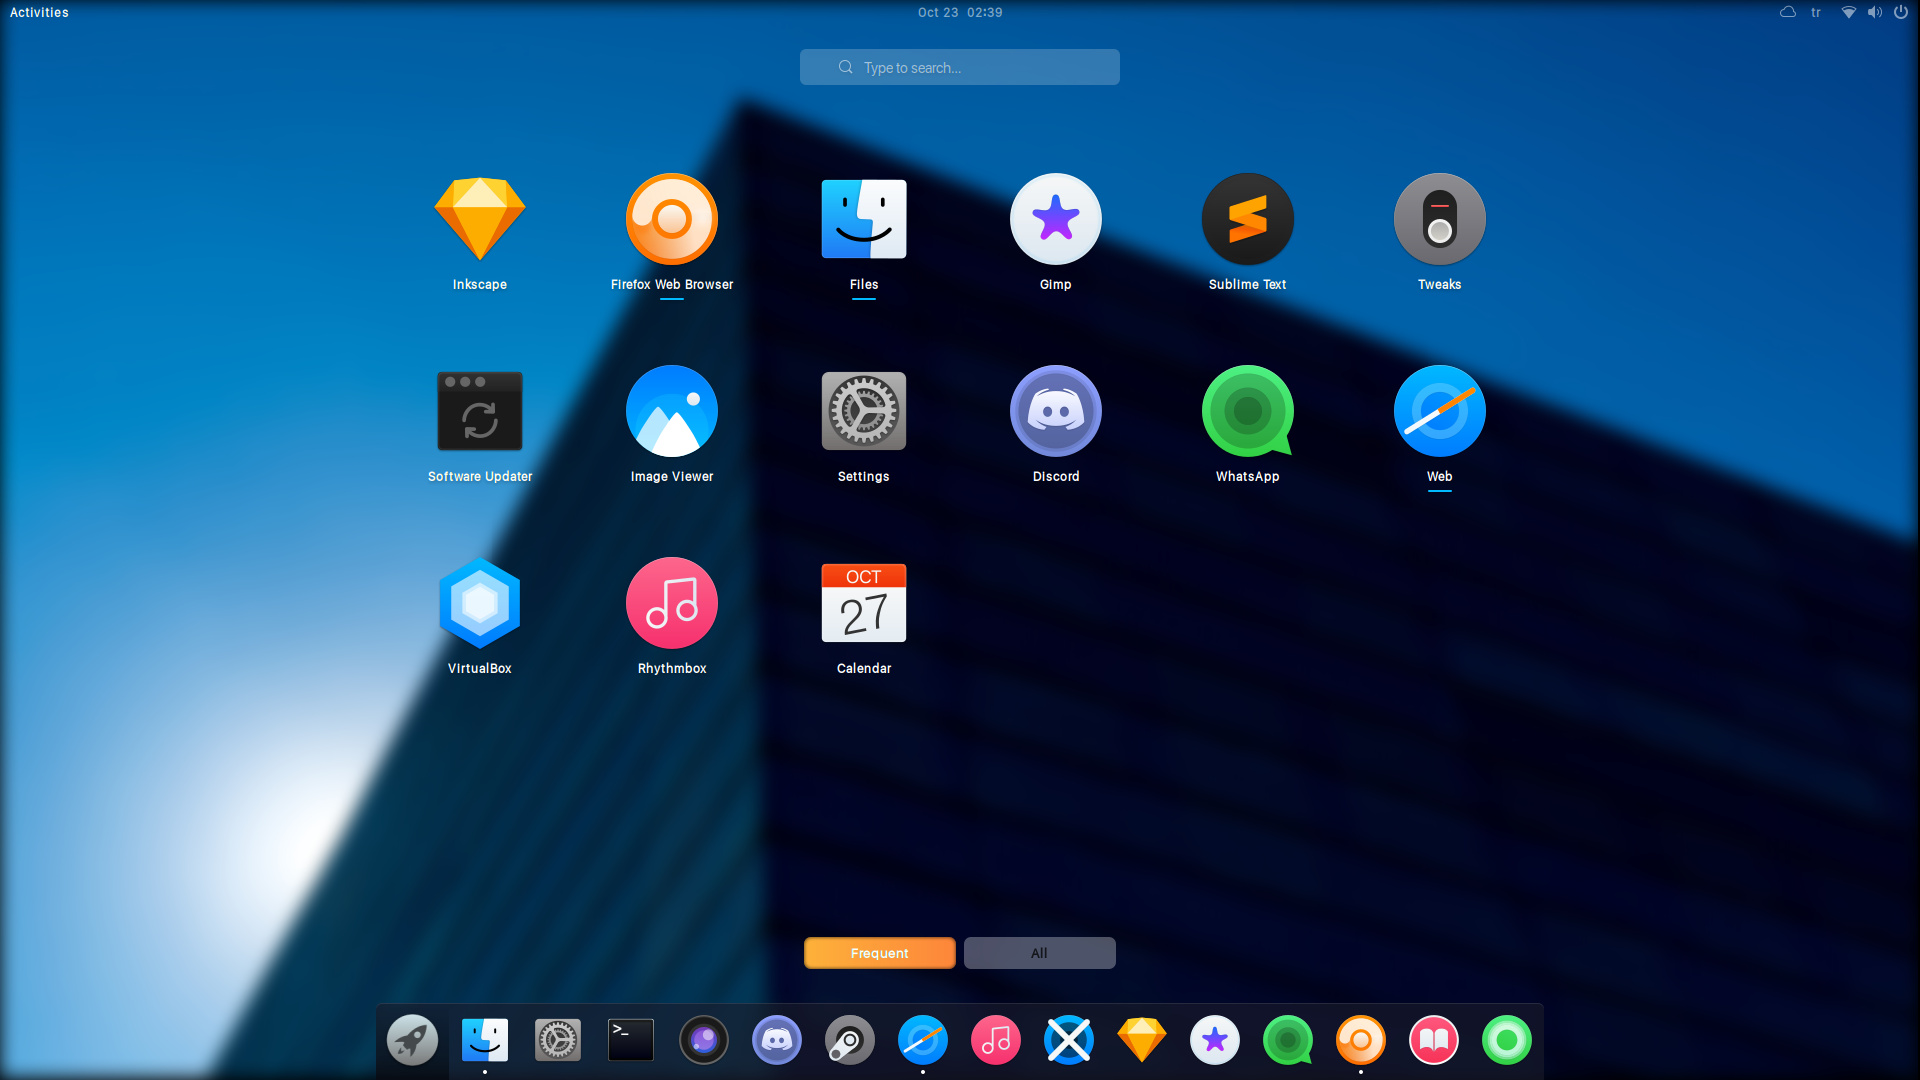The image size is (1920, 1080).
Task: Open Inkscape from the app grid
Action: point(480,219)
